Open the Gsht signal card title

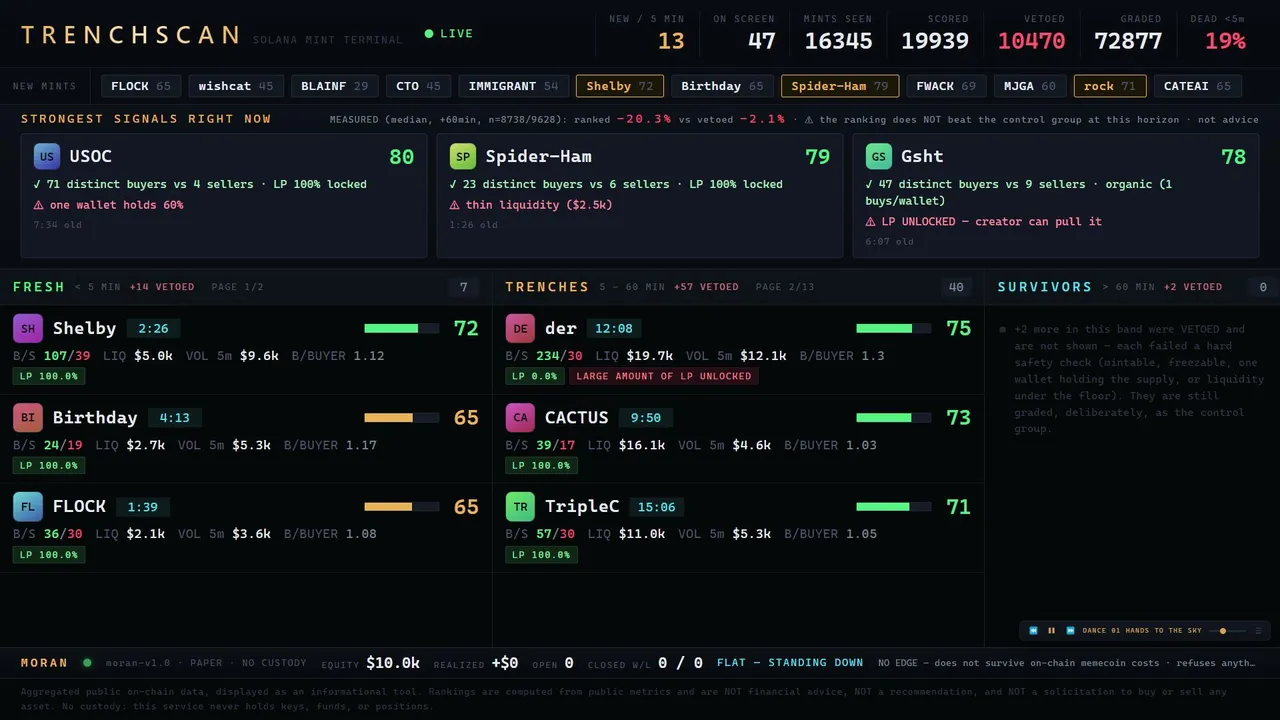click(x=922, y=157)
